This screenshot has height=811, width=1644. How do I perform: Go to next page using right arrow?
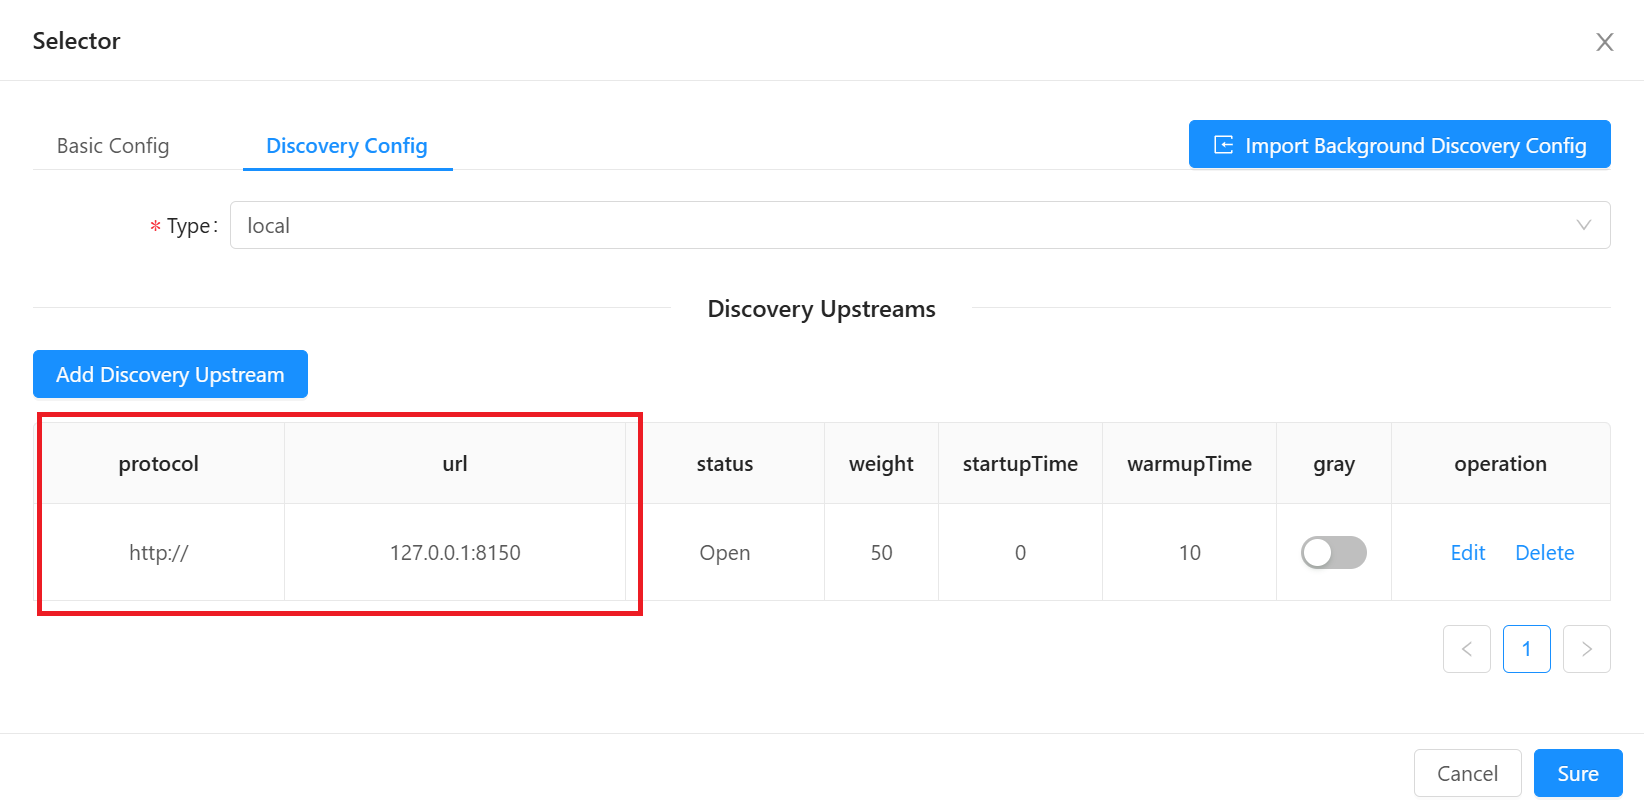coord(1586,649)
